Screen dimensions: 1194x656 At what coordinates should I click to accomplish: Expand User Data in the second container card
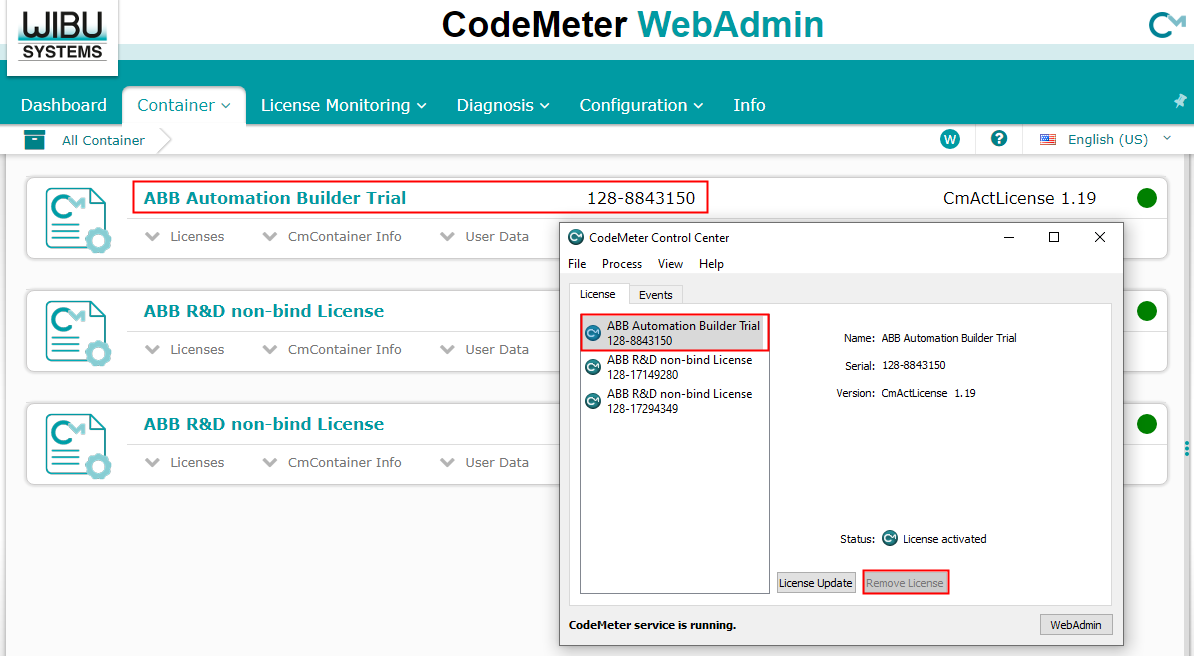(x=484, y=349)
